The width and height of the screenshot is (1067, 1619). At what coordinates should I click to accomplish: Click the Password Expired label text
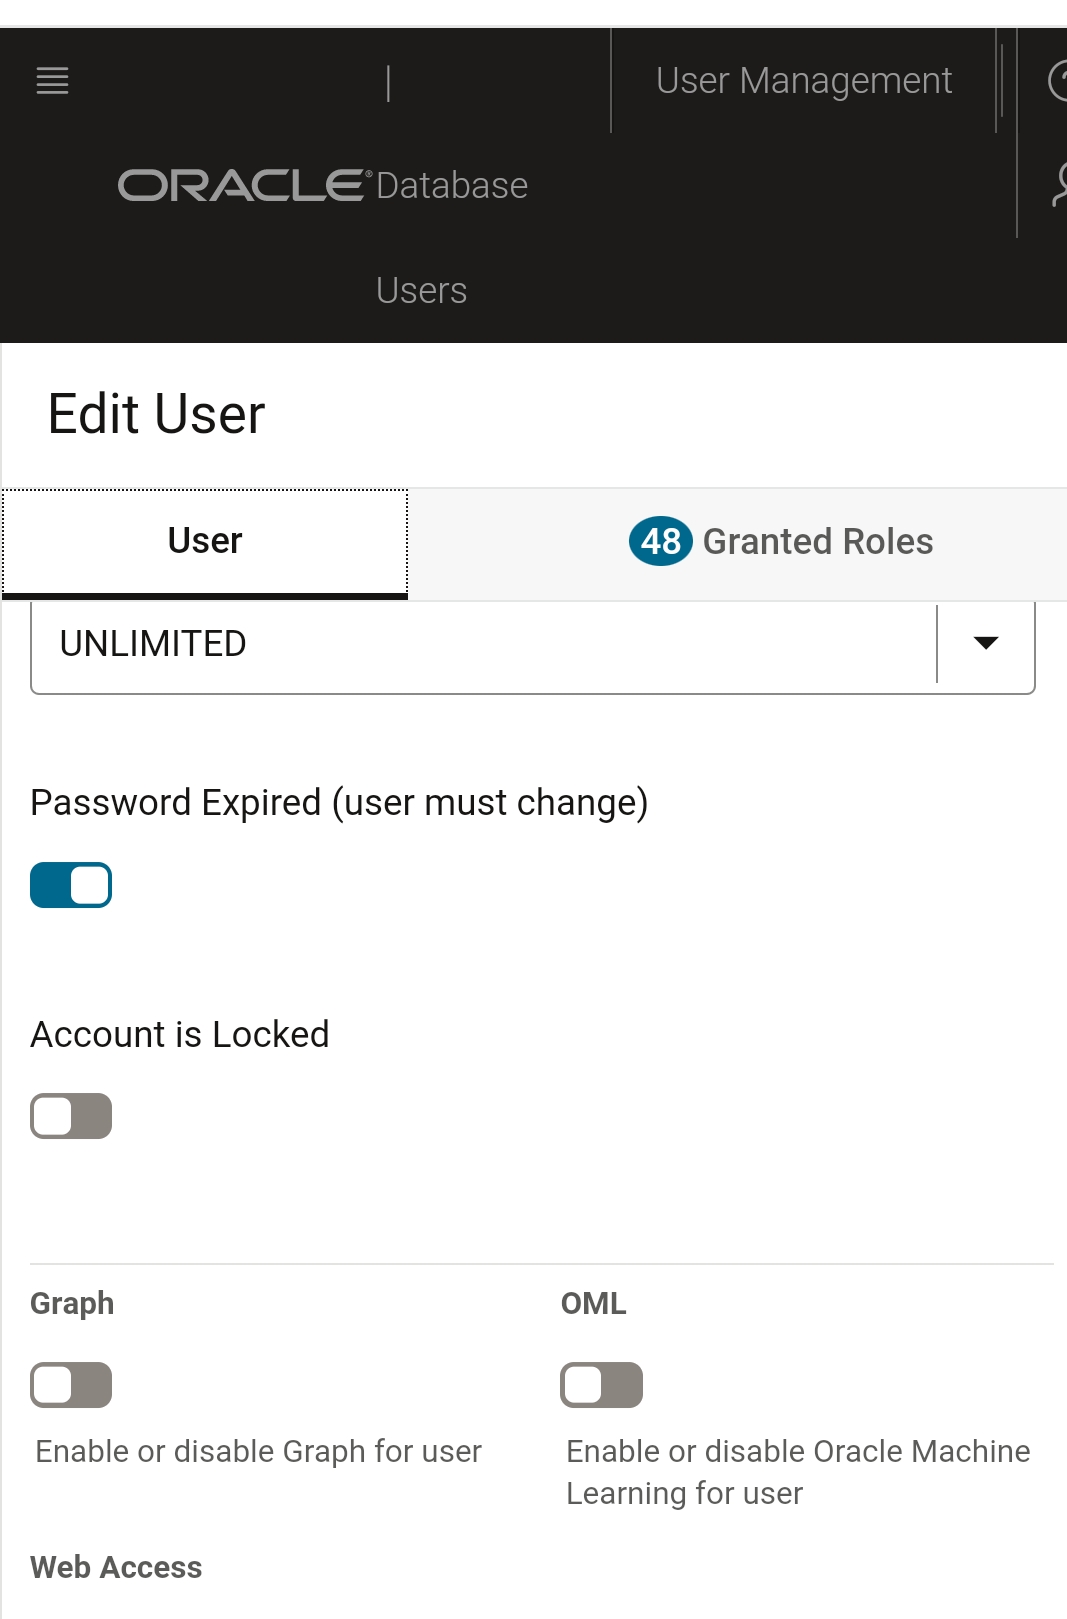click(339, 803)
